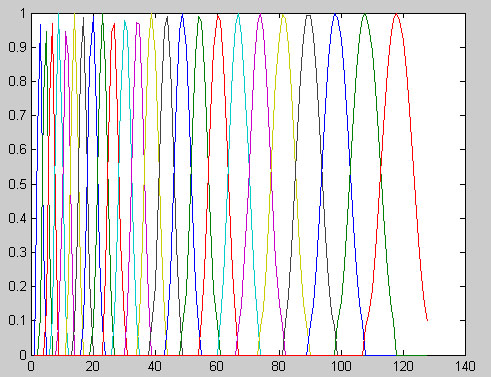Click the y-axis label 0.1

(17, 320)
